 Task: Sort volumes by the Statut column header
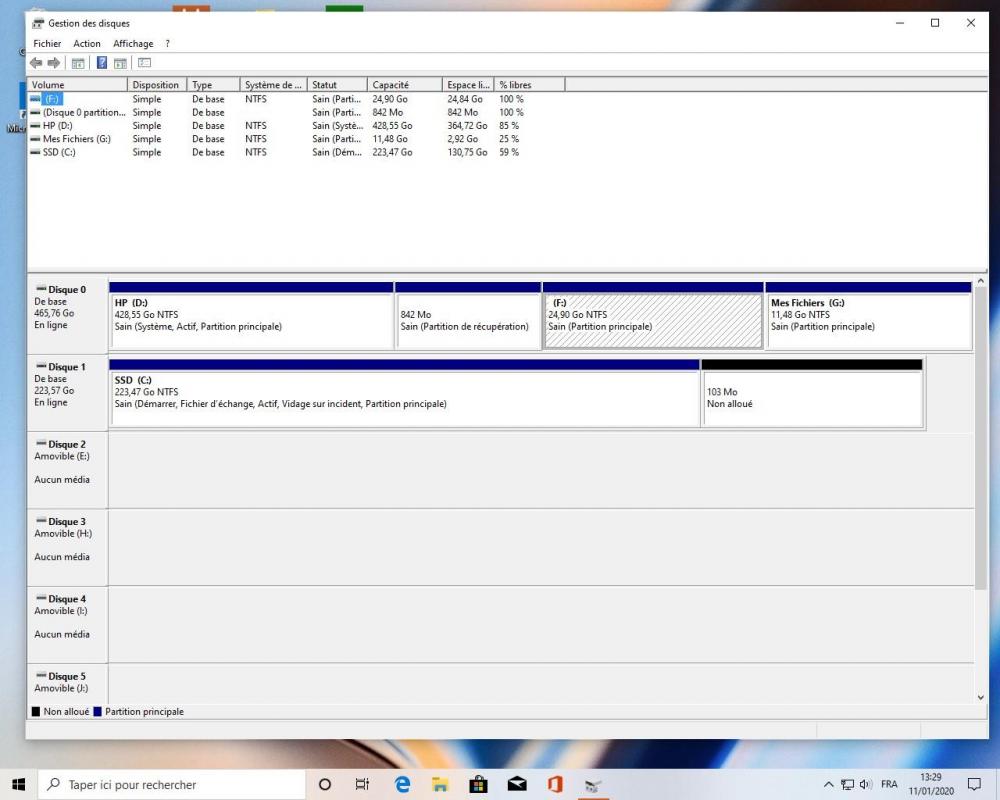(x=336, y=85)
